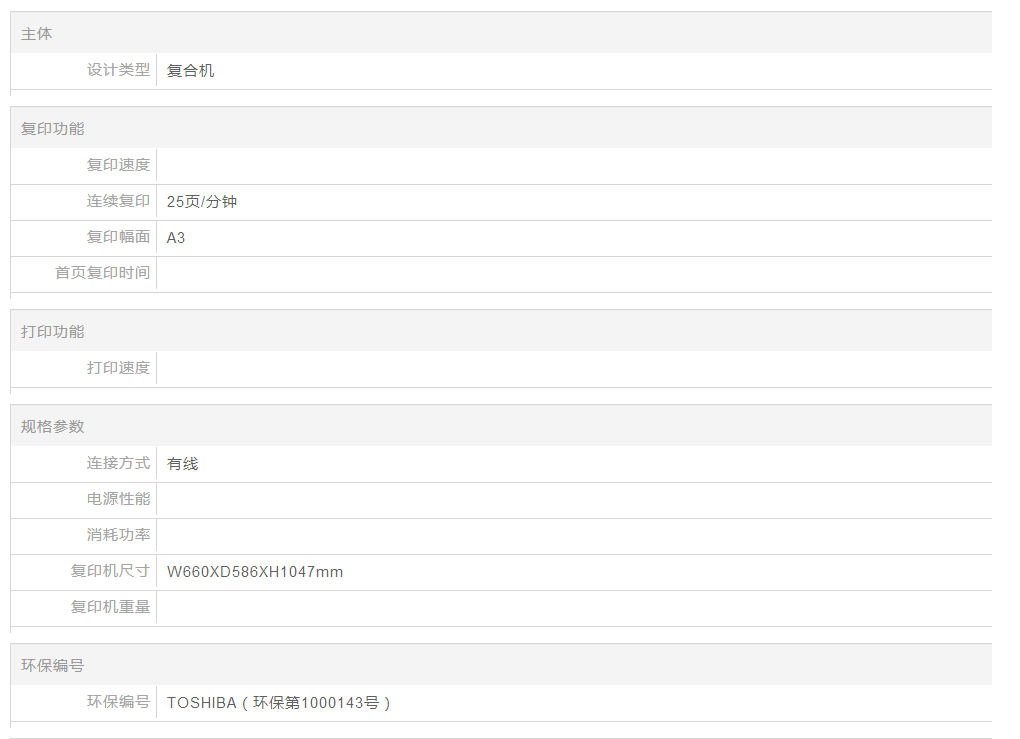Select the 打印速度 row label
The width and height of the screenshot is (1020, 739).
[118, 368]
